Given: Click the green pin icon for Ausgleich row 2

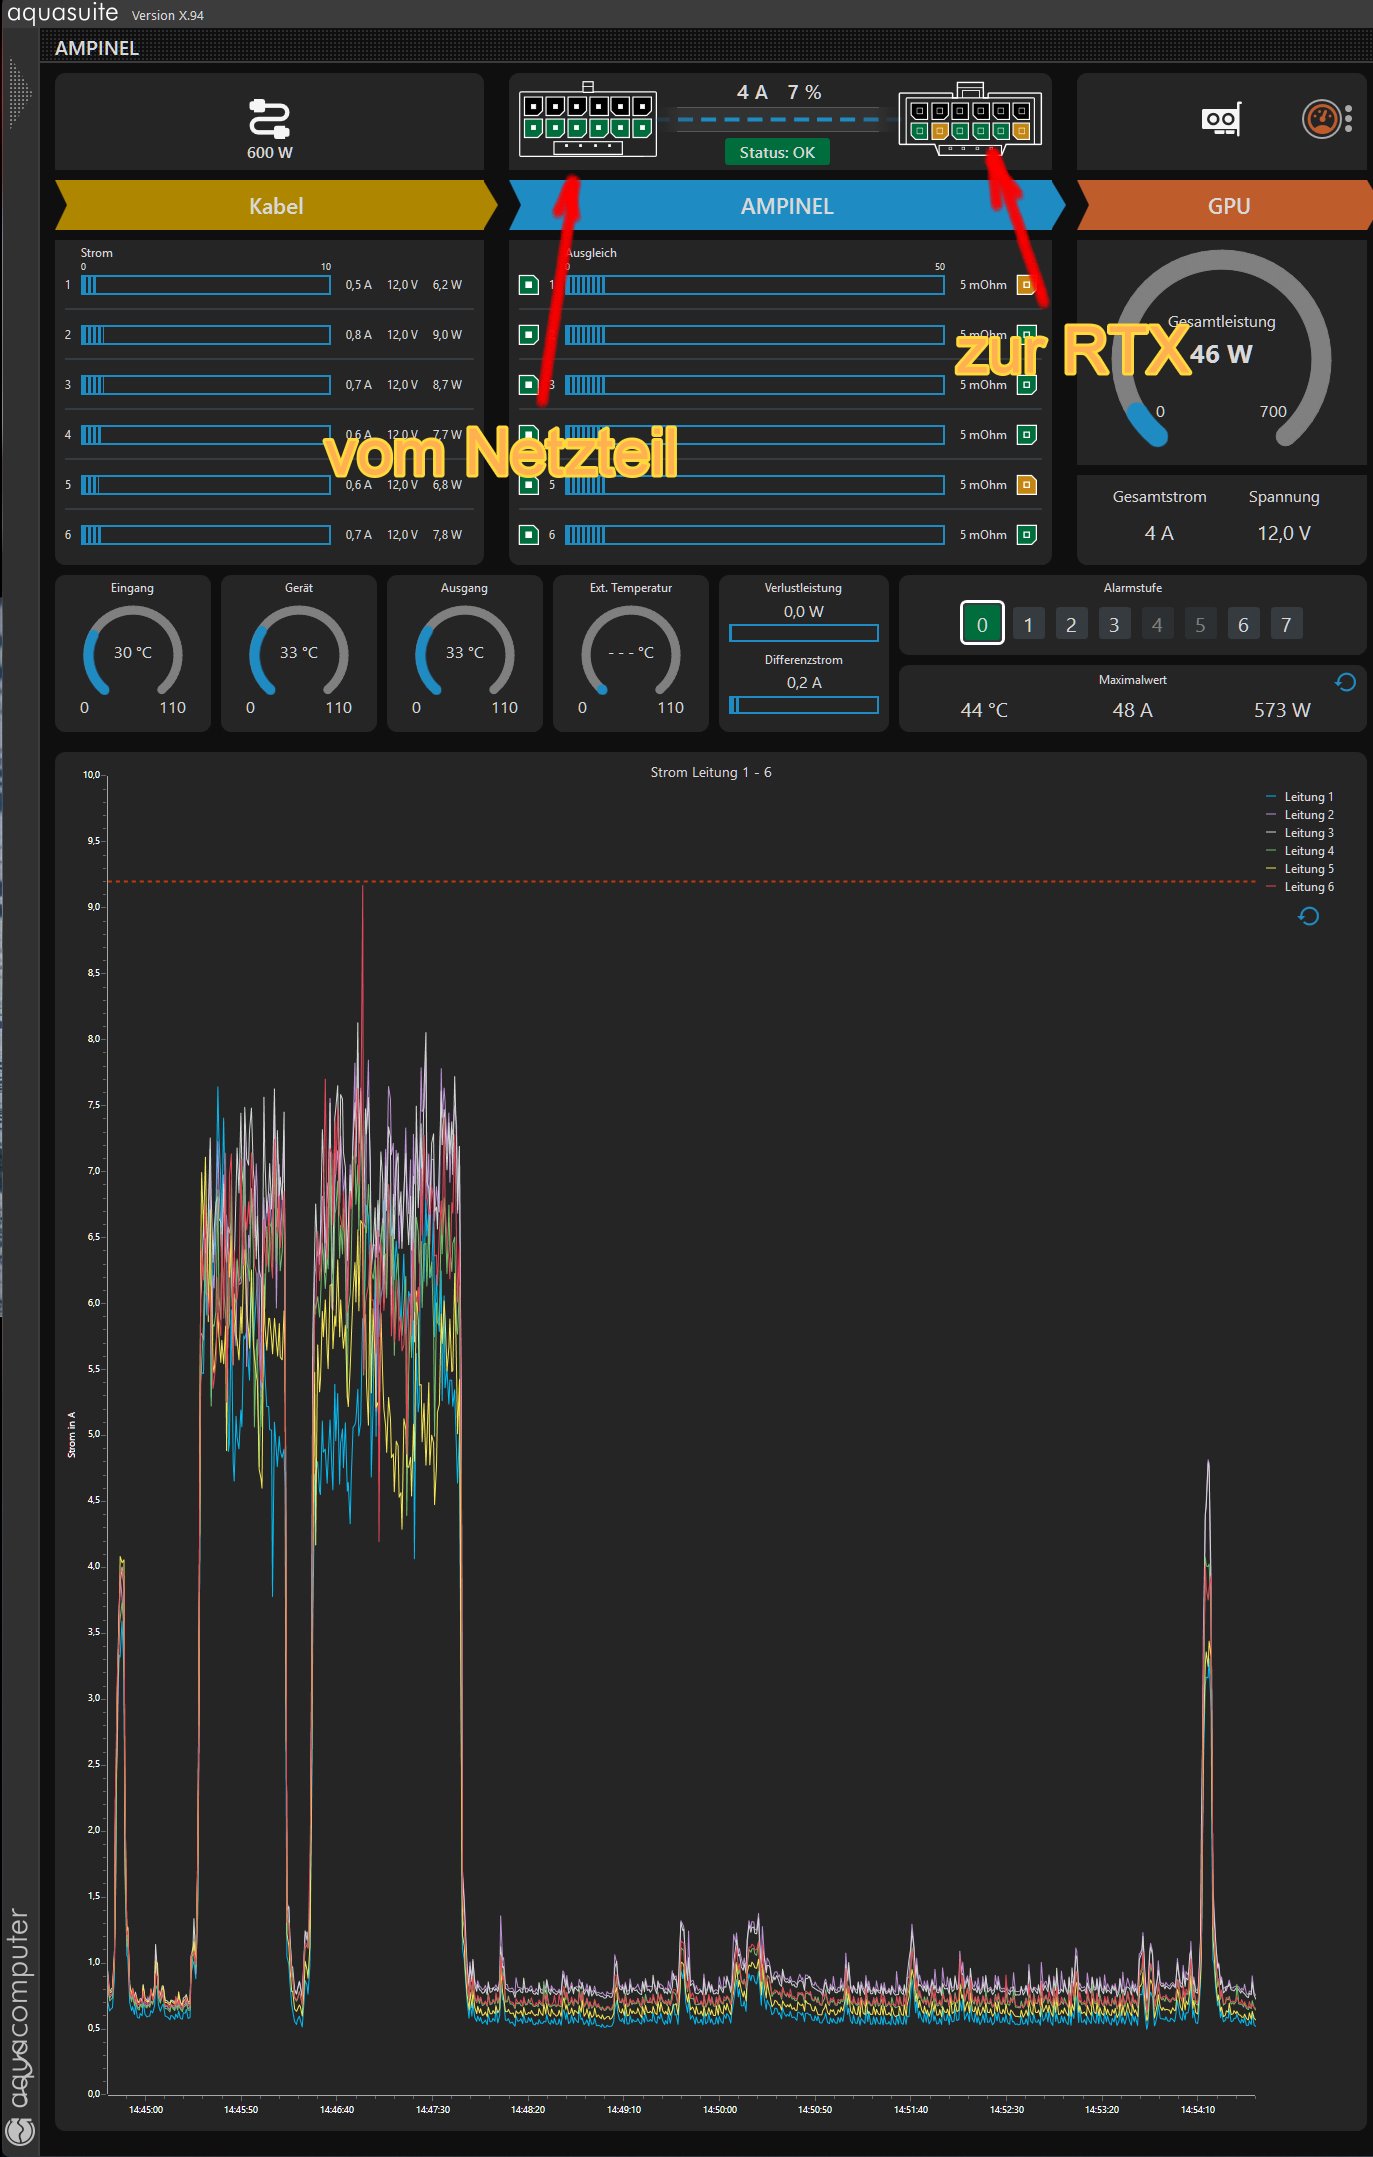Looking at the screenshot, I should tap(529, 335).
